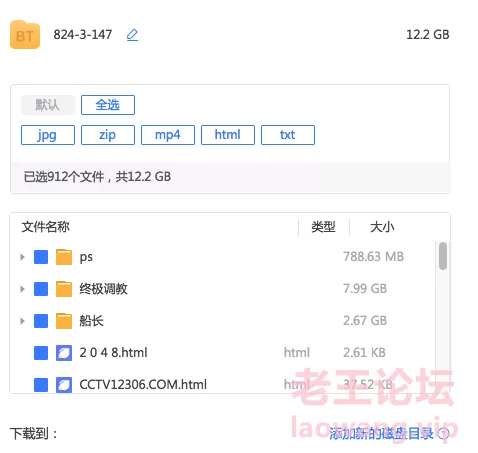Screen dimensions: 478x453
Task: Open the 添加新的磁盘目录 link
Action: coord(381,433)
